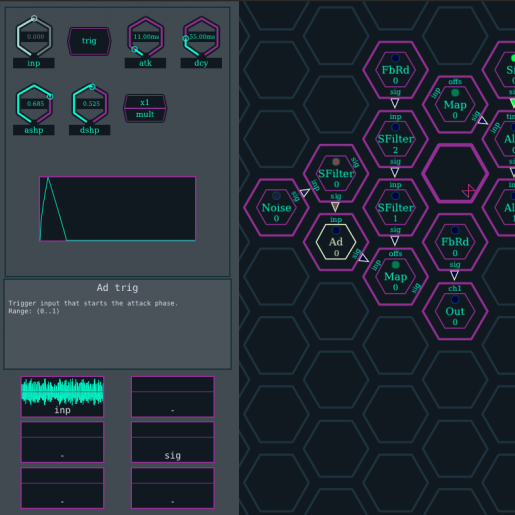The width and height of the screenshot is (515, 515).
Task: Select the Map 0 node beside SFilter 2
Action: [455, 105]
